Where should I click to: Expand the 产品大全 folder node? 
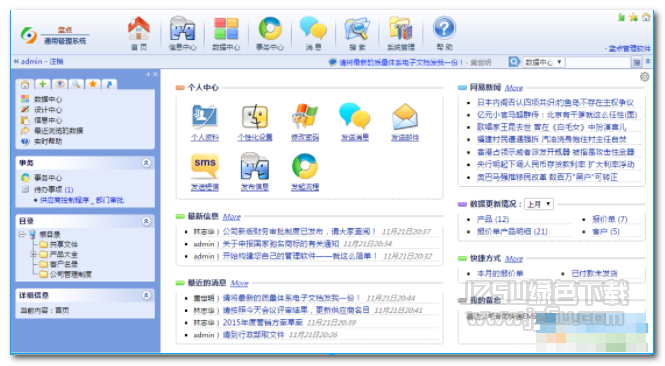tap(34, 254)
